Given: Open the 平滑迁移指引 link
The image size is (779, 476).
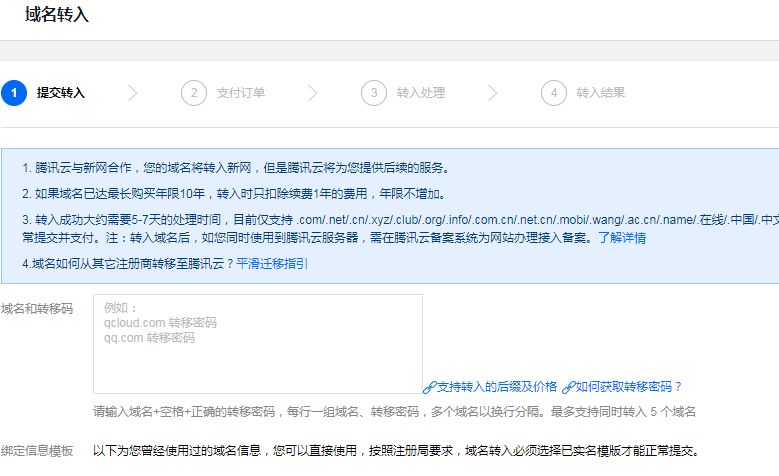Looking at the screenshot, I should click(x=272, y=264).
